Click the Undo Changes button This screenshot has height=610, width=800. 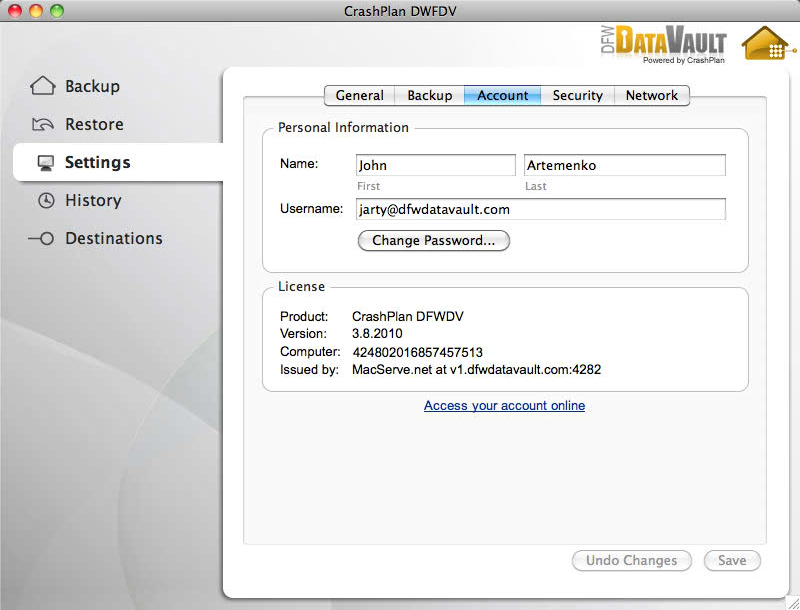click(632, 561)
